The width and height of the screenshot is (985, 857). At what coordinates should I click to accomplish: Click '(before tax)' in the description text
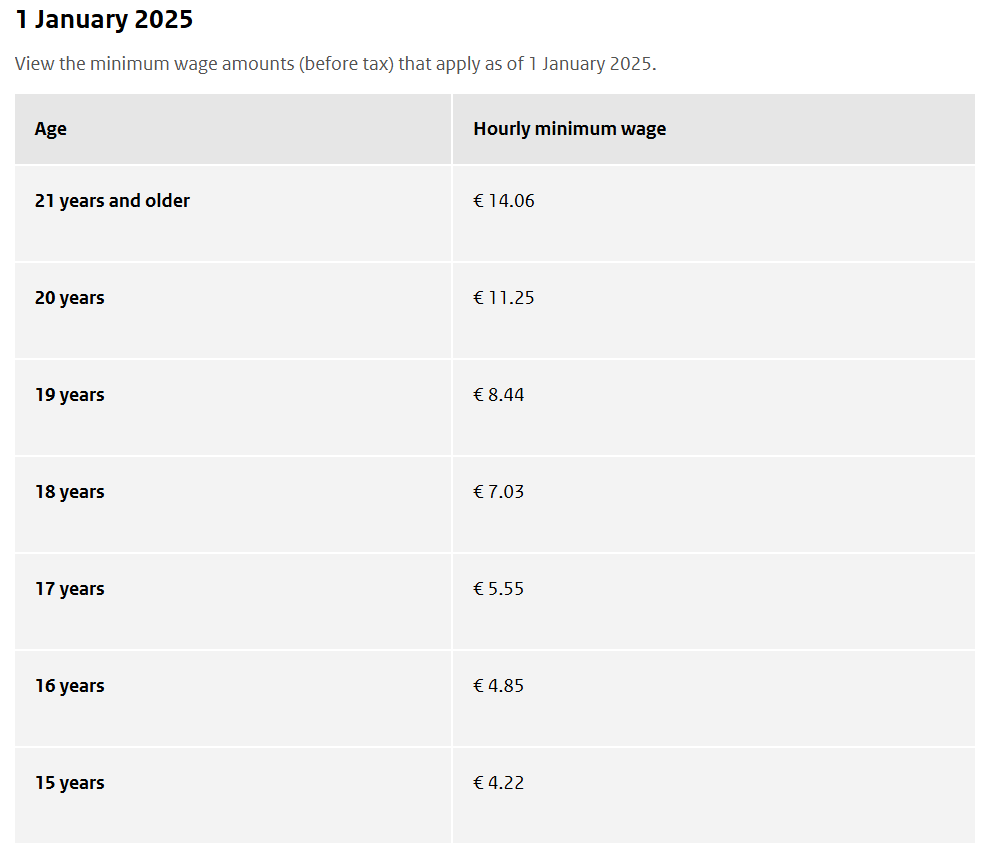tap(346, 64)
